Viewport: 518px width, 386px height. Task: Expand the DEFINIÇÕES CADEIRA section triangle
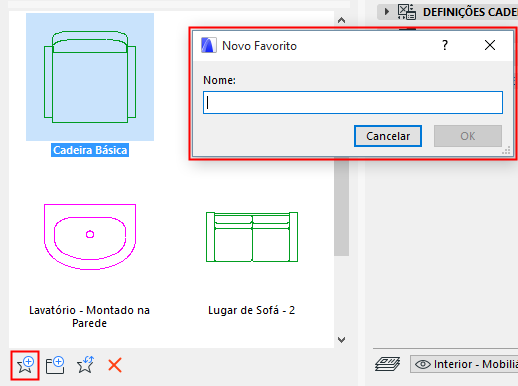(x=386, y=12)
